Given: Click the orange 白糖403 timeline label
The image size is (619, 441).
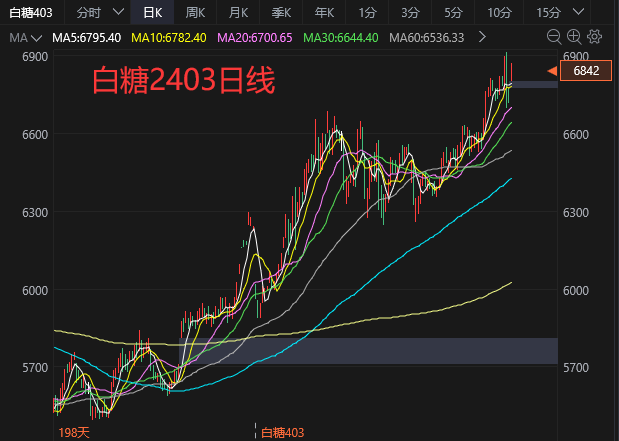Looking at the screenshot, I should point(282,433).
